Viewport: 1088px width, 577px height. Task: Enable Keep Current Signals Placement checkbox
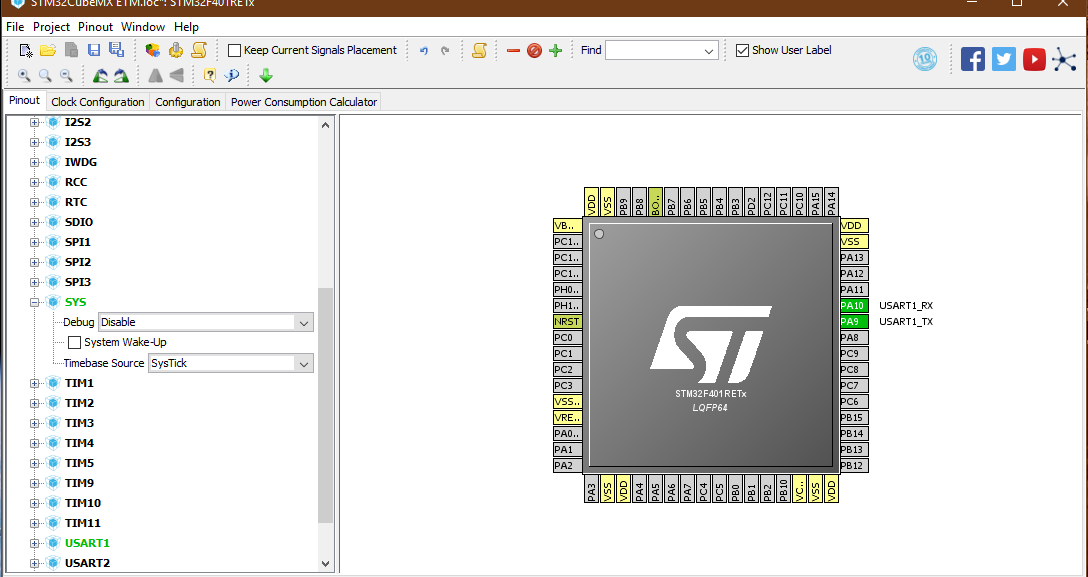(x=235, y=50)
